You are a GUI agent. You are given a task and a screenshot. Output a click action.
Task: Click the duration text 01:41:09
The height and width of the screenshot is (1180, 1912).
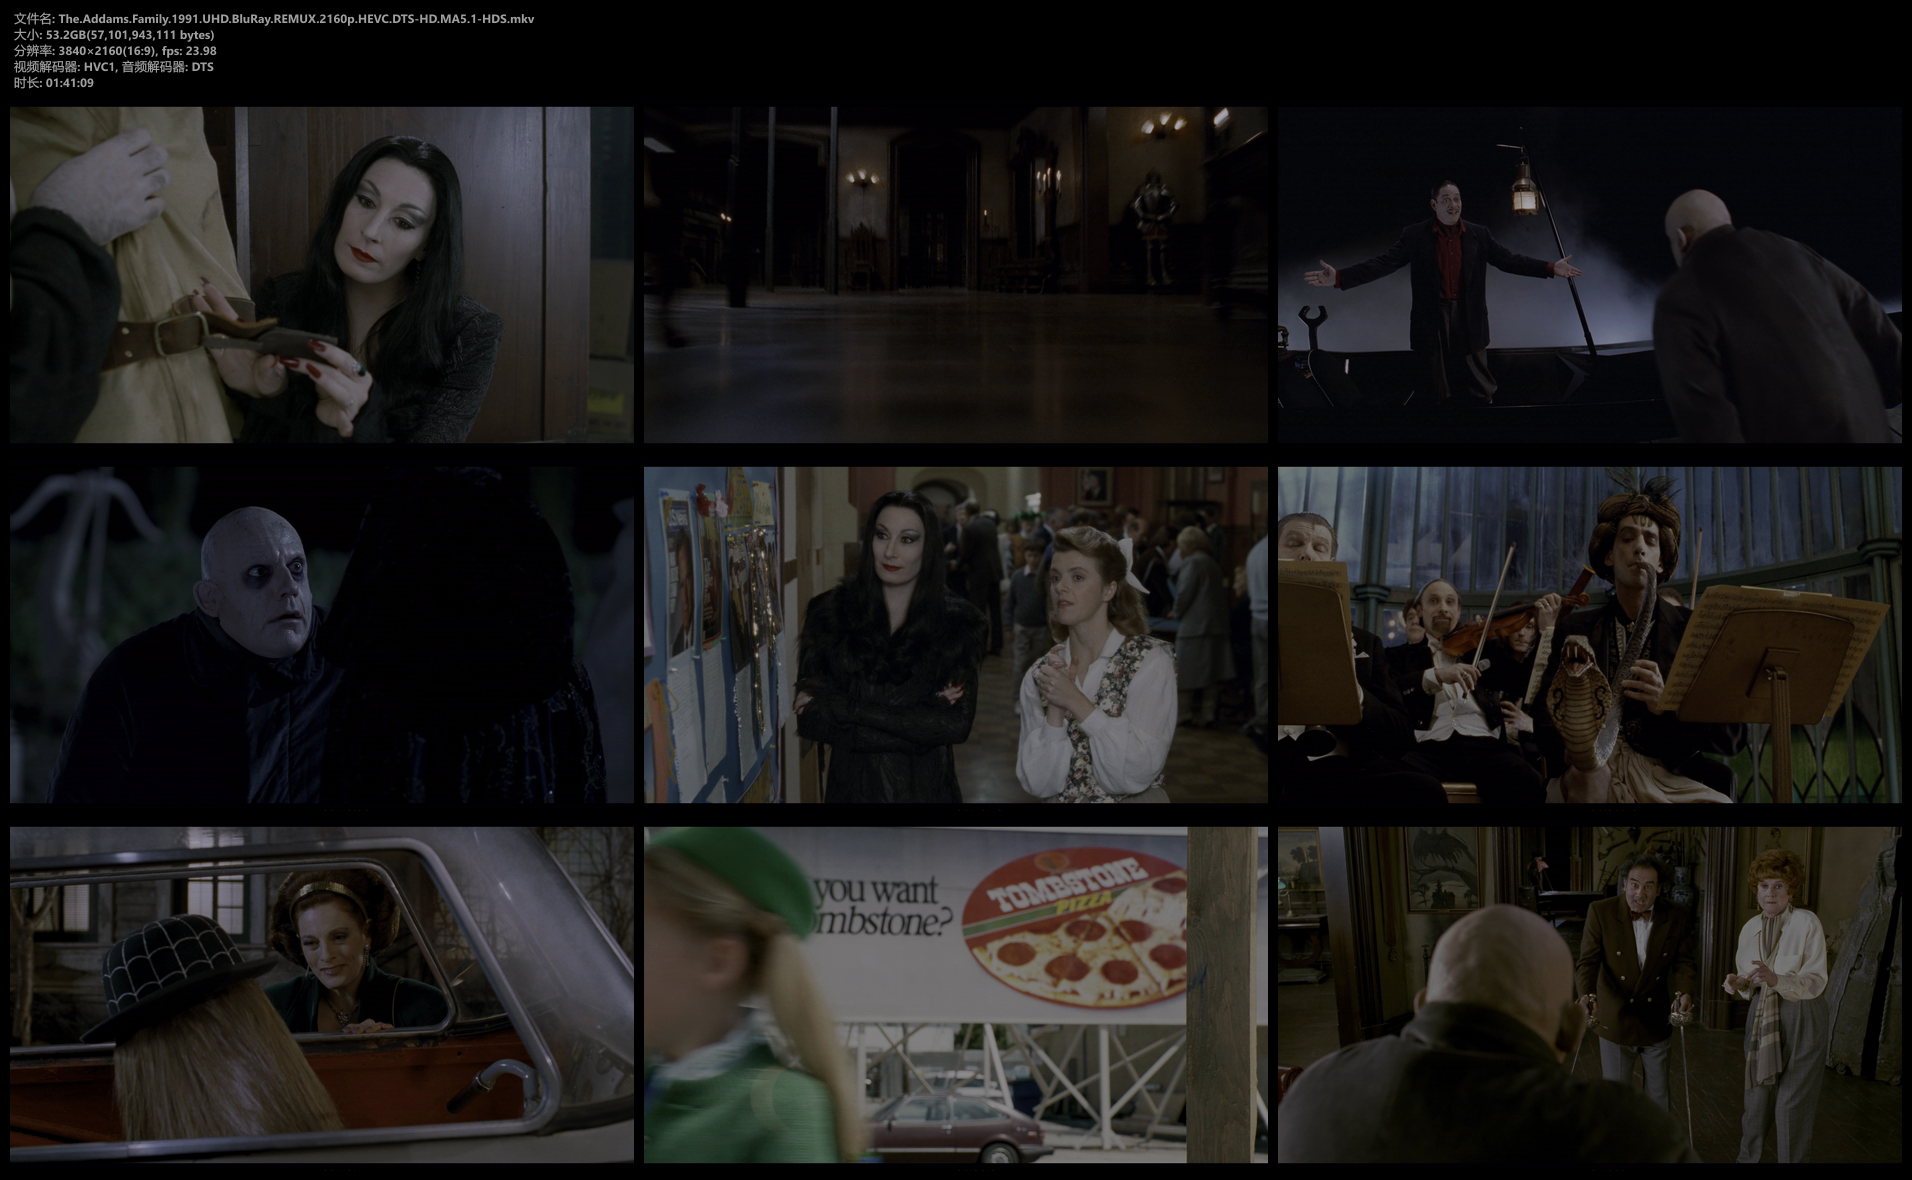[x=70, y=83]
